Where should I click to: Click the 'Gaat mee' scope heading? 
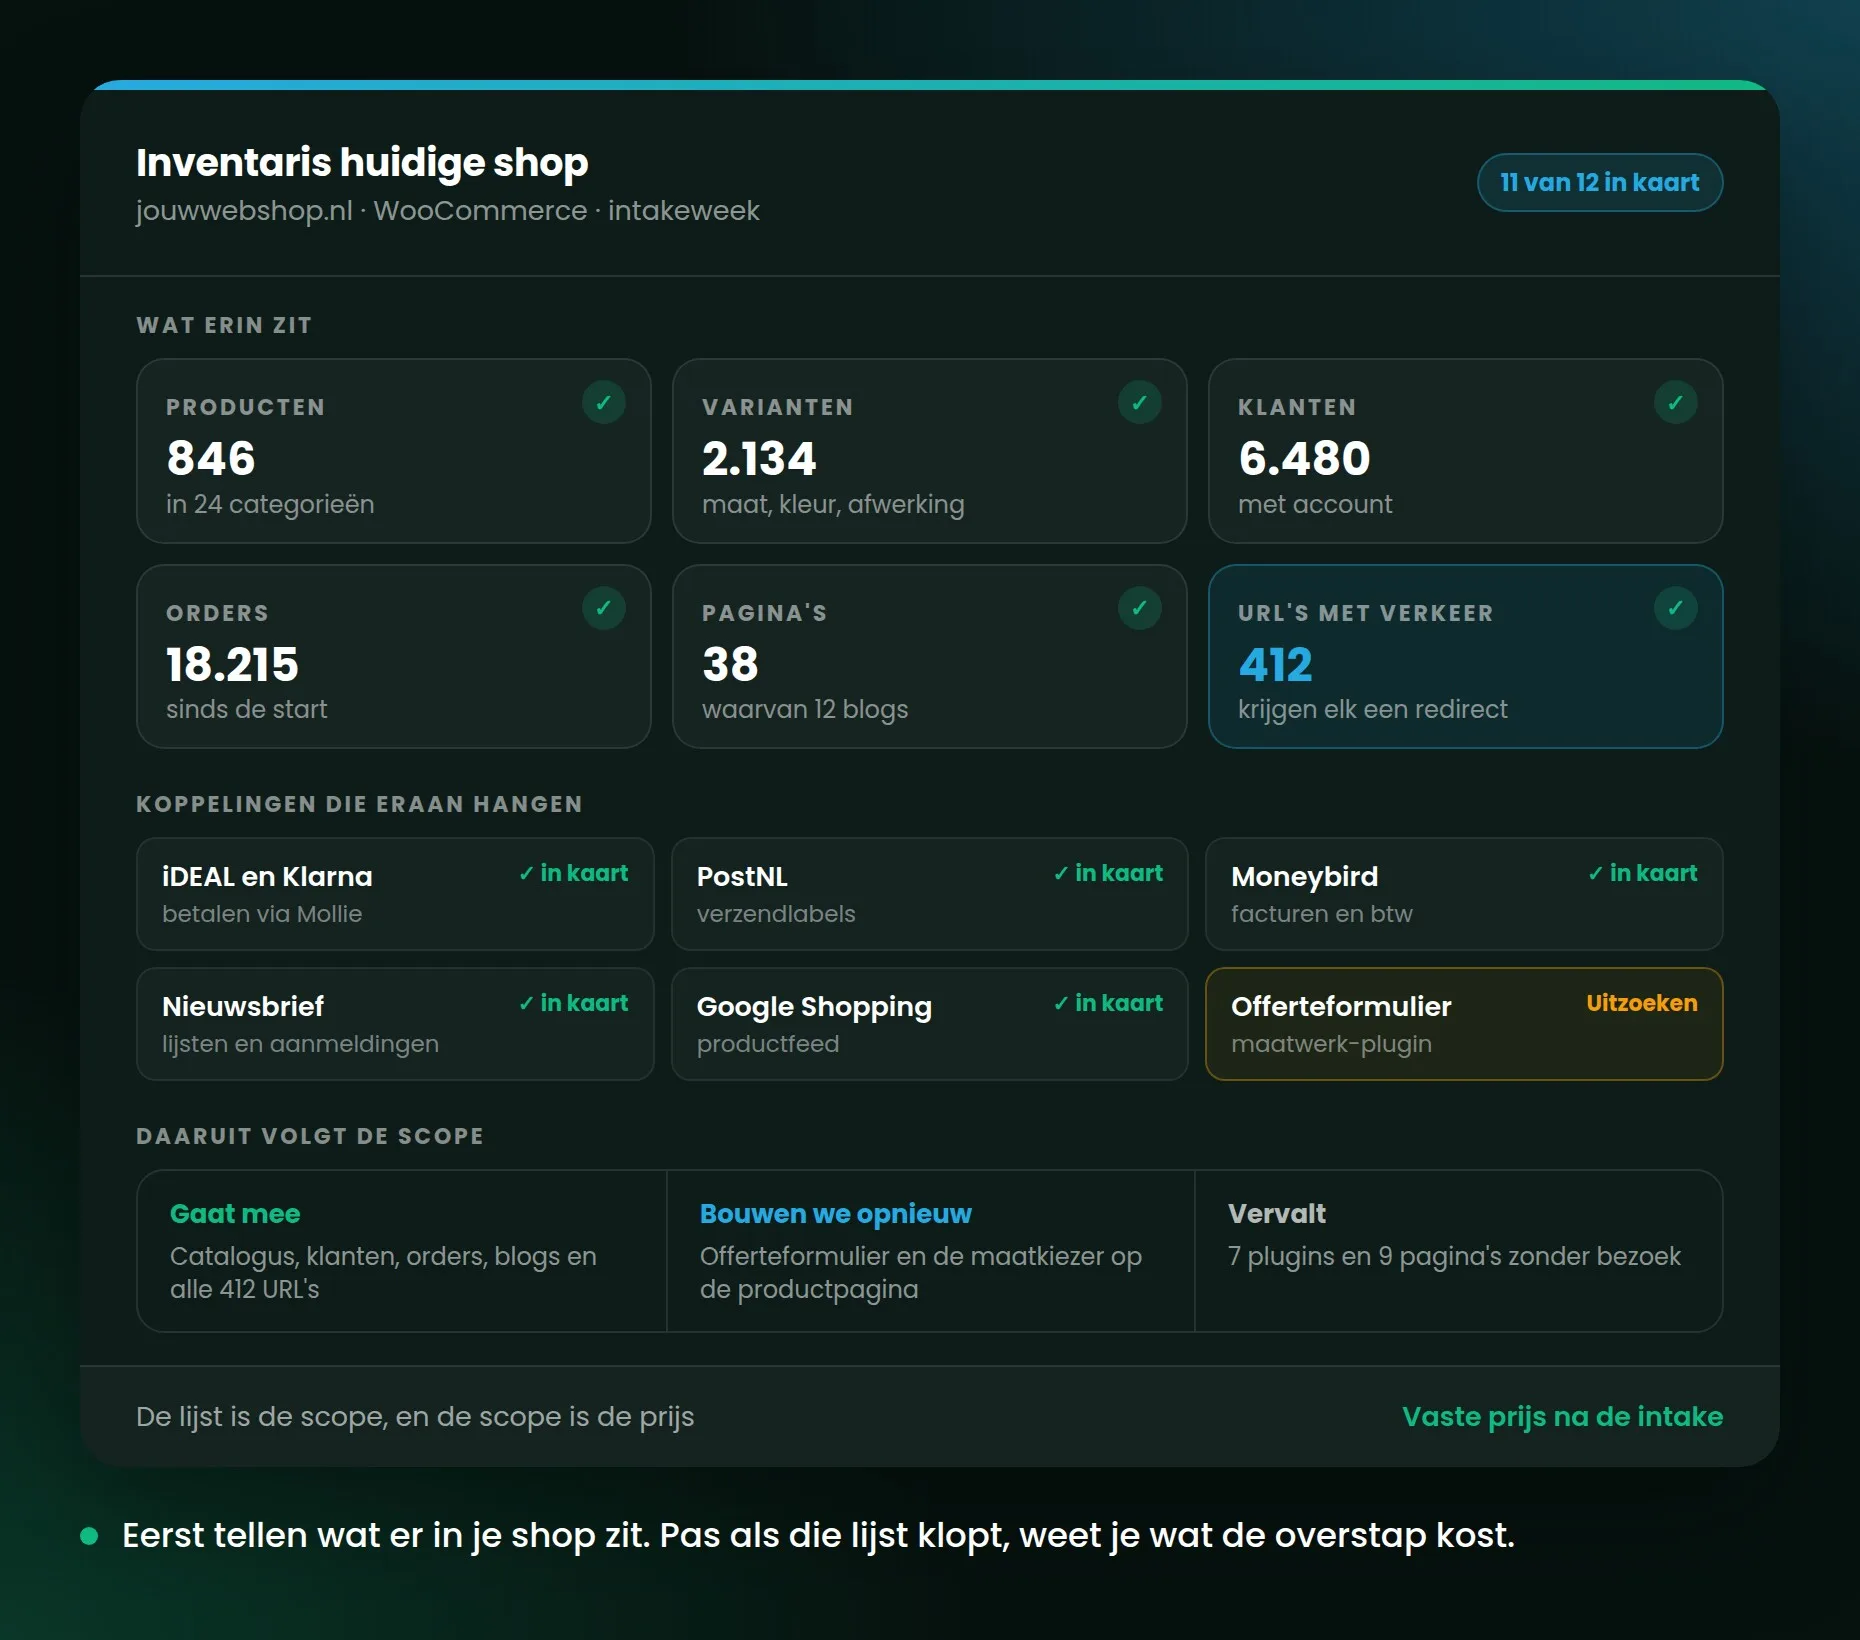(x=235, y=1213)
